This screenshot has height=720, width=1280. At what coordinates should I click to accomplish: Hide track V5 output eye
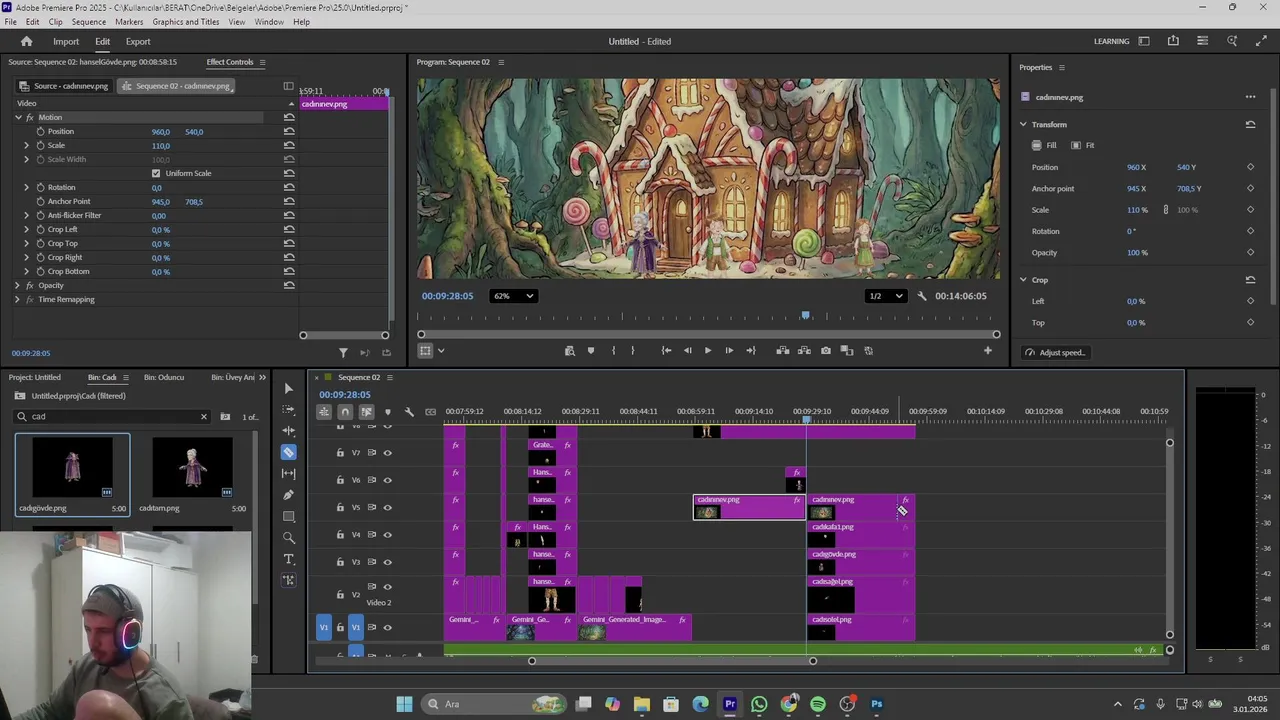point(387,507)
